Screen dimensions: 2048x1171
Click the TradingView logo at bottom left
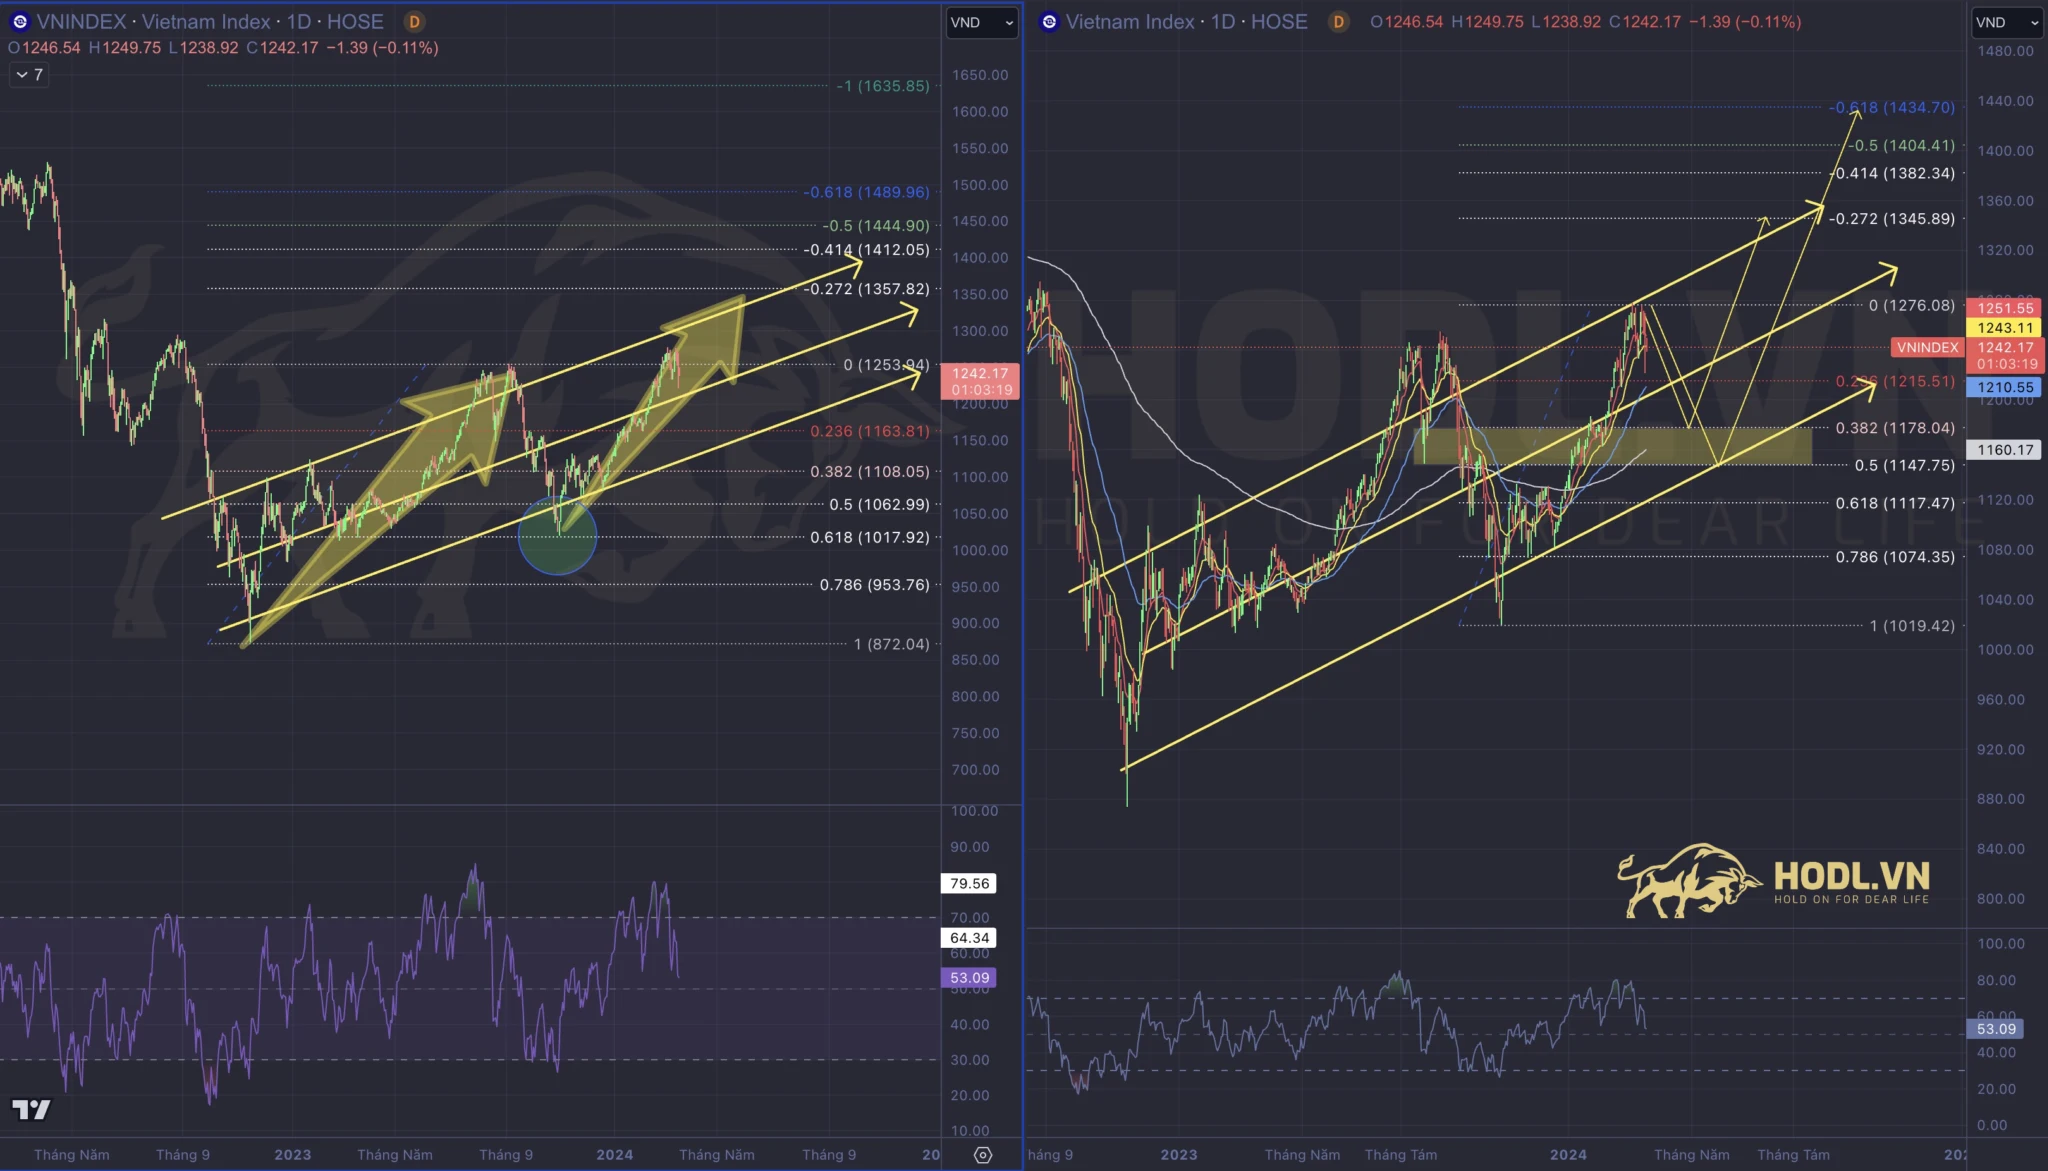31,1109
